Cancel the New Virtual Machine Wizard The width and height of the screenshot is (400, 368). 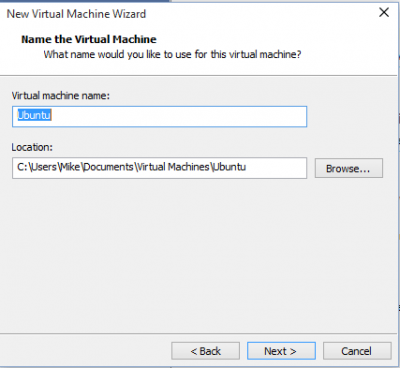357,351
